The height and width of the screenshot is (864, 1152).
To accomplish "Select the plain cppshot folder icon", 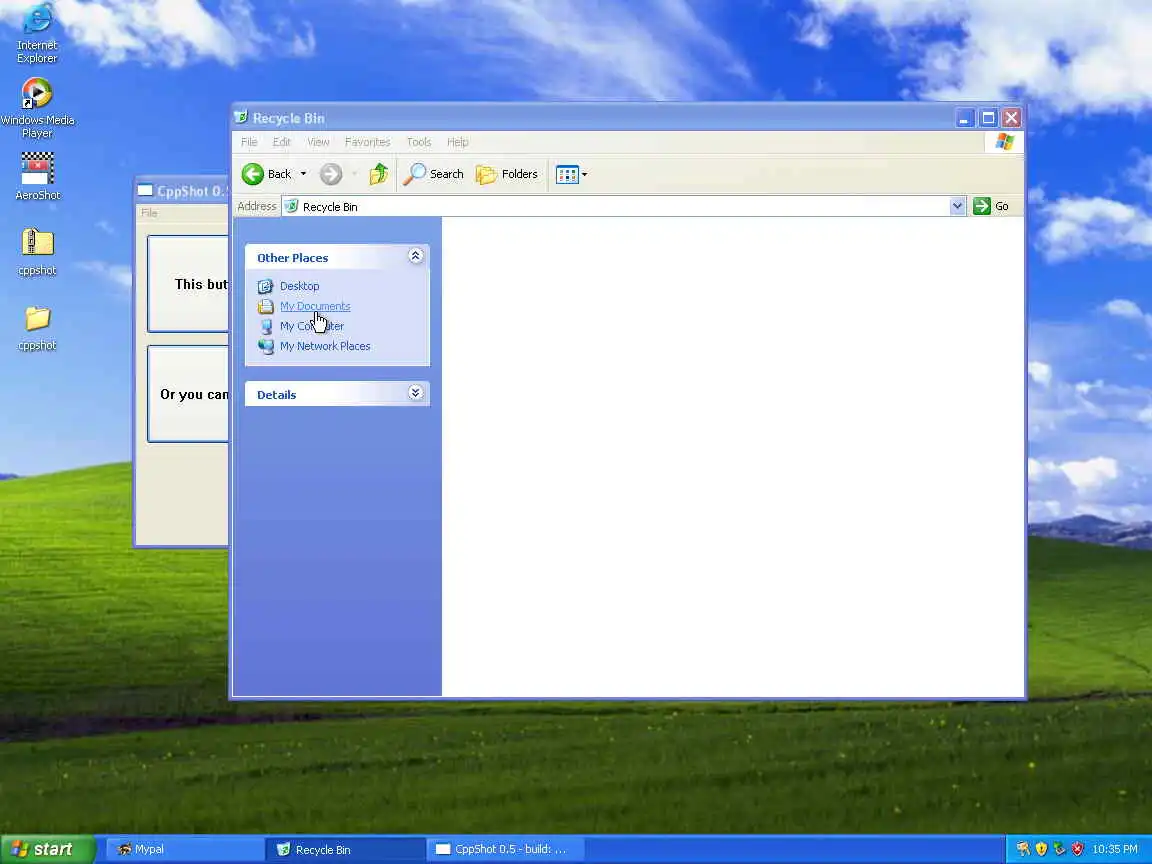I will (37, 328).
